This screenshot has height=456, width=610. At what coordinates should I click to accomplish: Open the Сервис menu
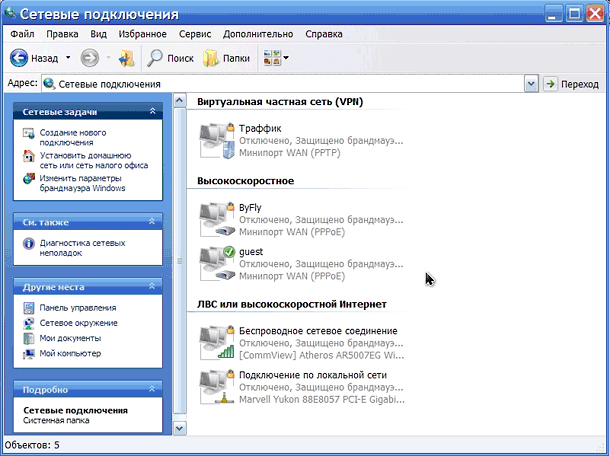195,34
